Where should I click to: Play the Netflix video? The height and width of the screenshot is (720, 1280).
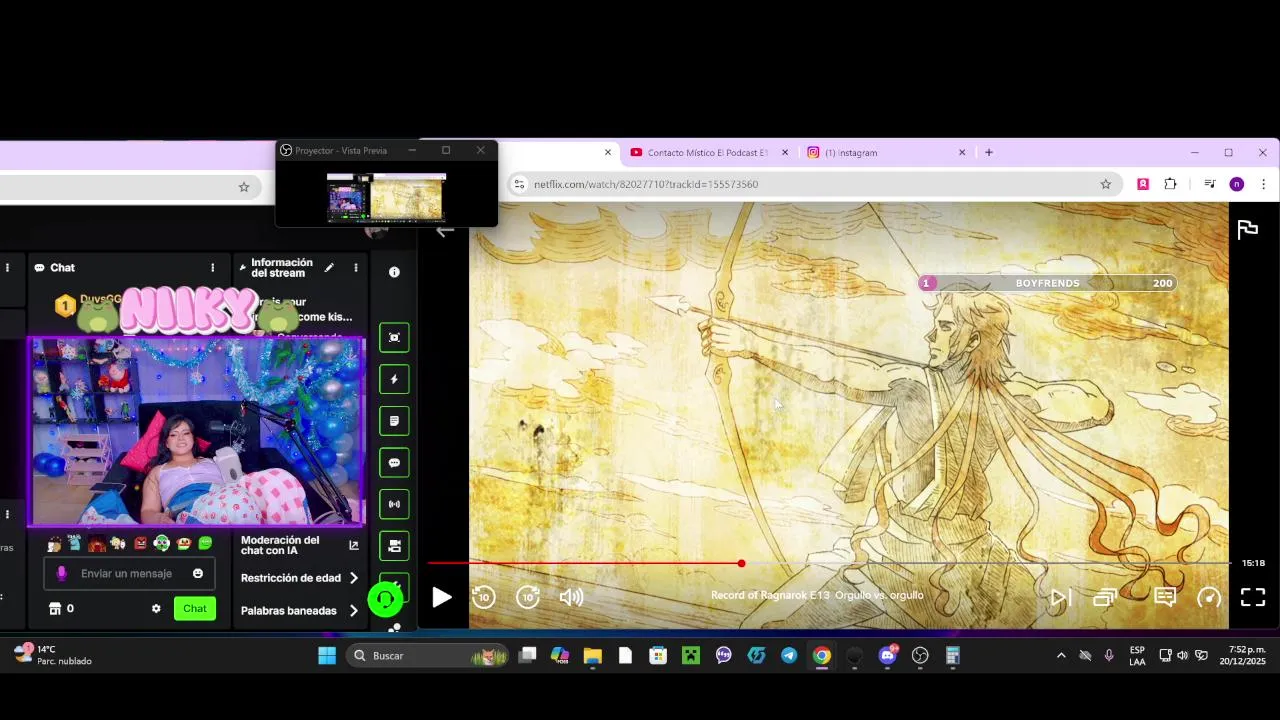click(x=441, y=597)
